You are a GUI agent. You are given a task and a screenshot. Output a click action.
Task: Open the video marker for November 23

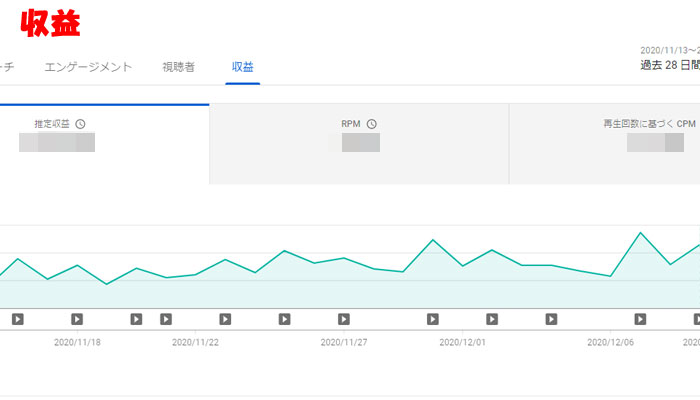(x=225, y=319)
